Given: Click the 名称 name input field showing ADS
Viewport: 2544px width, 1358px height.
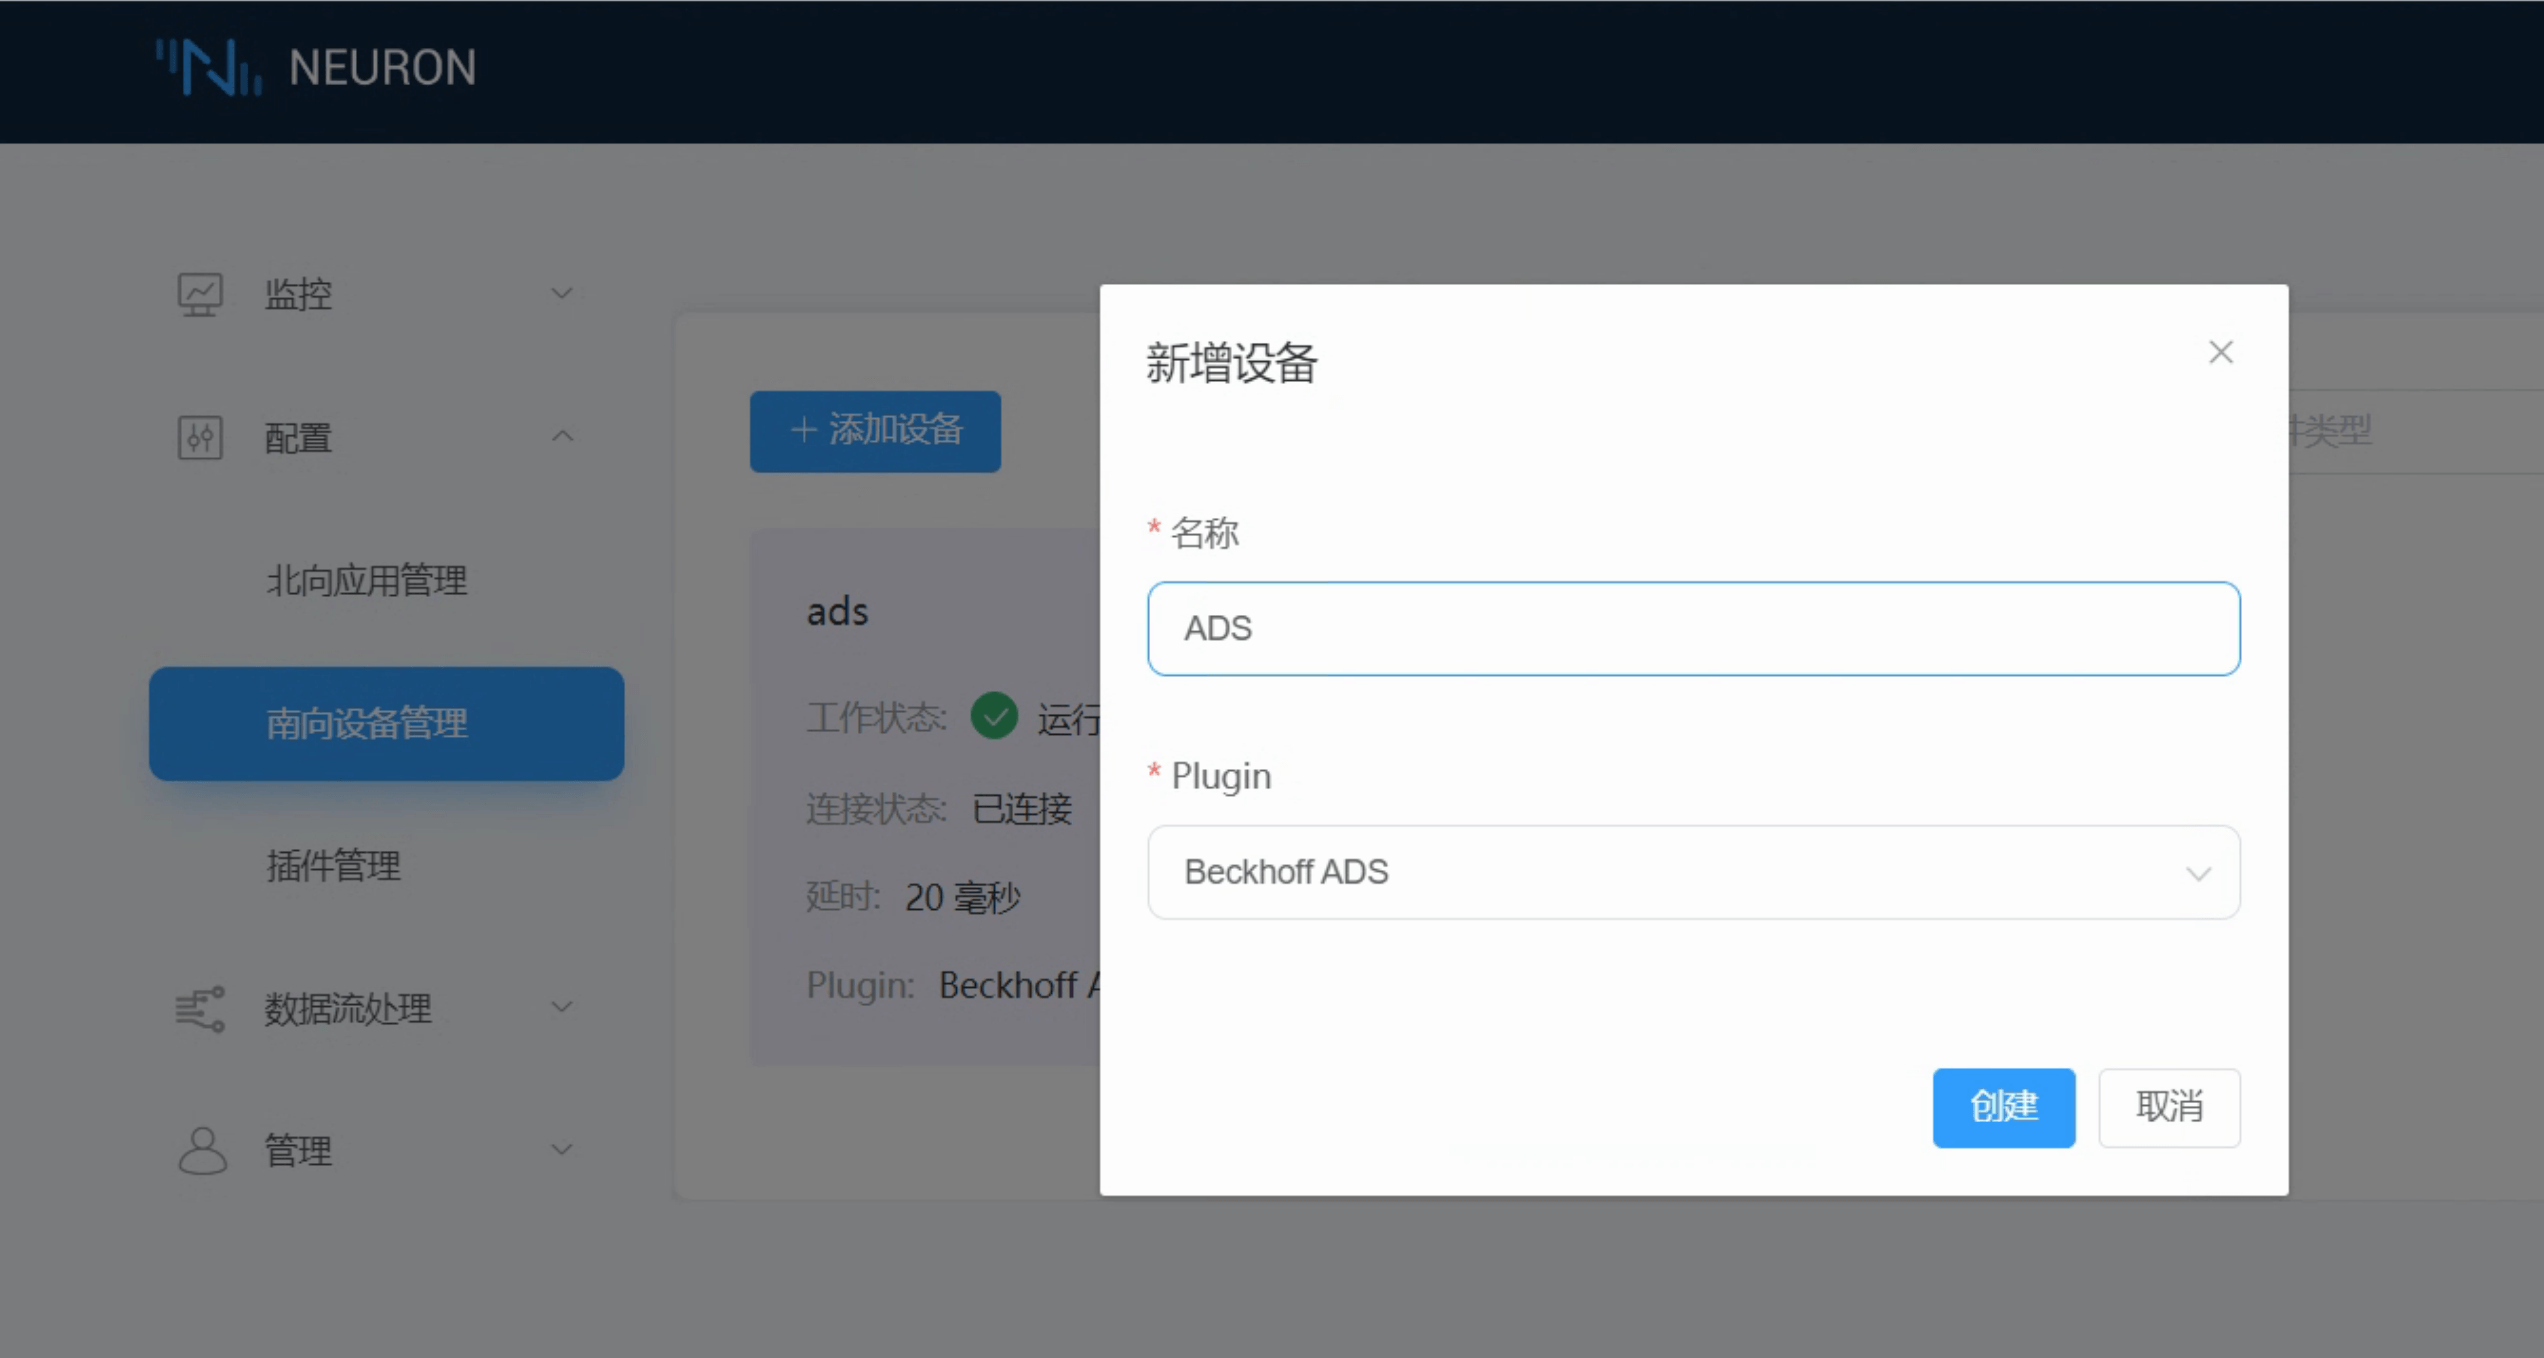Looking at the screenshot, I should (x=1694, y=628).
